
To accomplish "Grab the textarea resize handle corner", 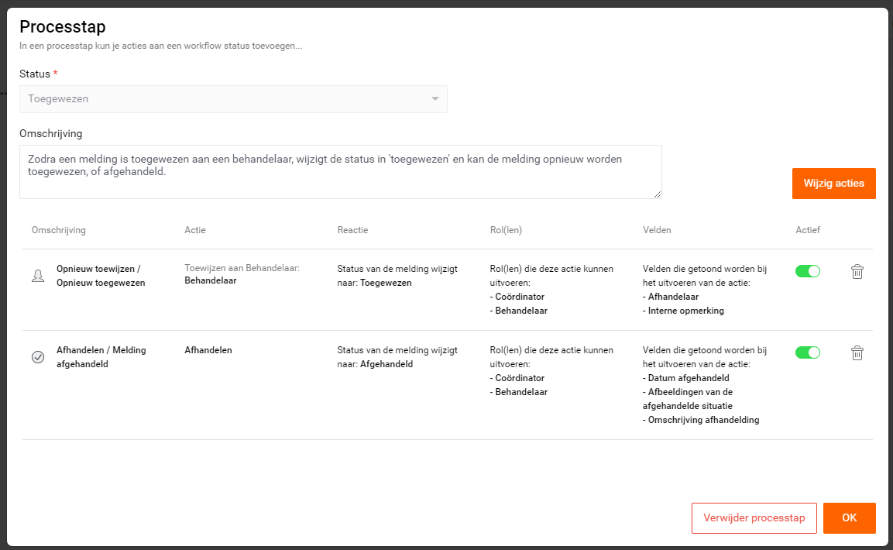I will [657, 194].
